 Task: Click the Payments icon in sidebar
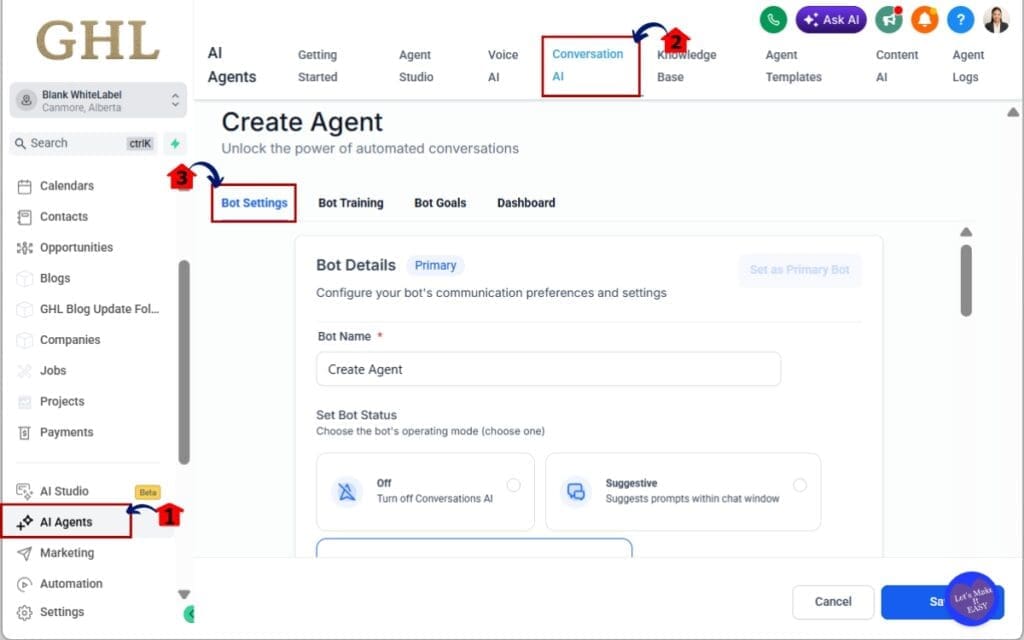[x=24, y=432]
